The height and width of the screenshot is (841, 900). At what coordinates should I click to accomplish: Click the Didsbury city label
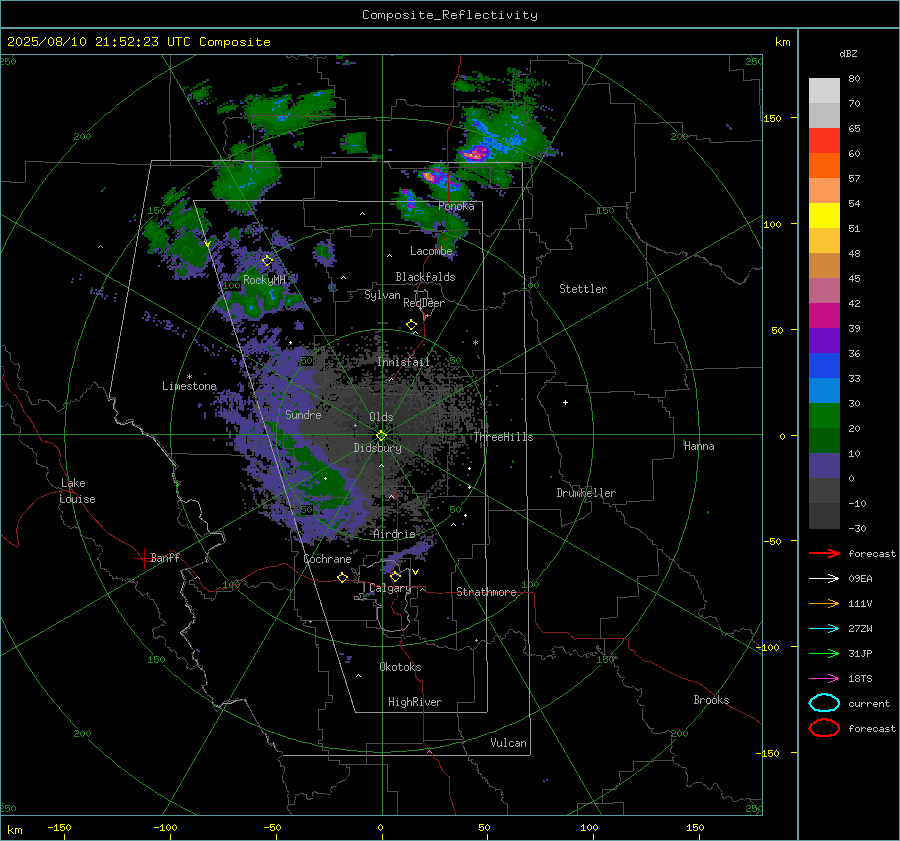click(x=378, y=448)
